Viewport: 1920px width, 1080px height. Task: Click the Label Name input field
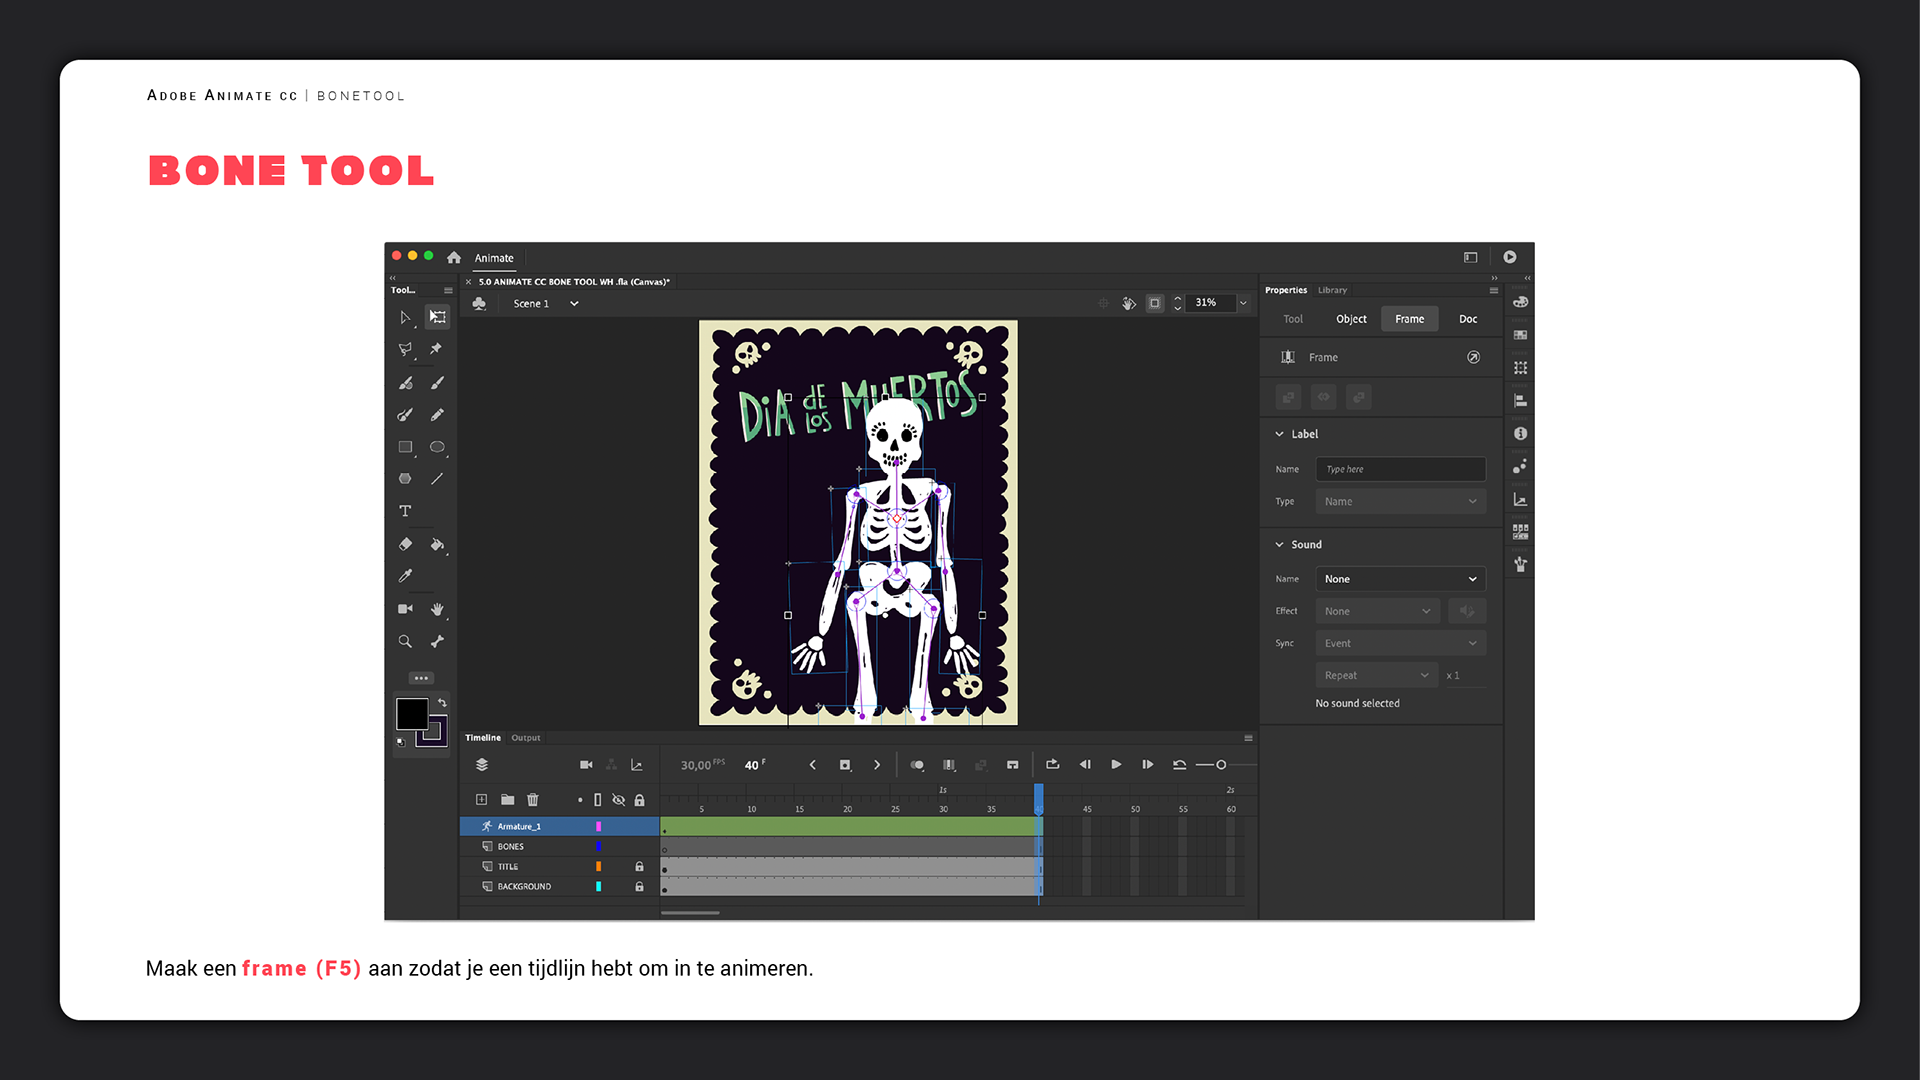[1400, 469]
